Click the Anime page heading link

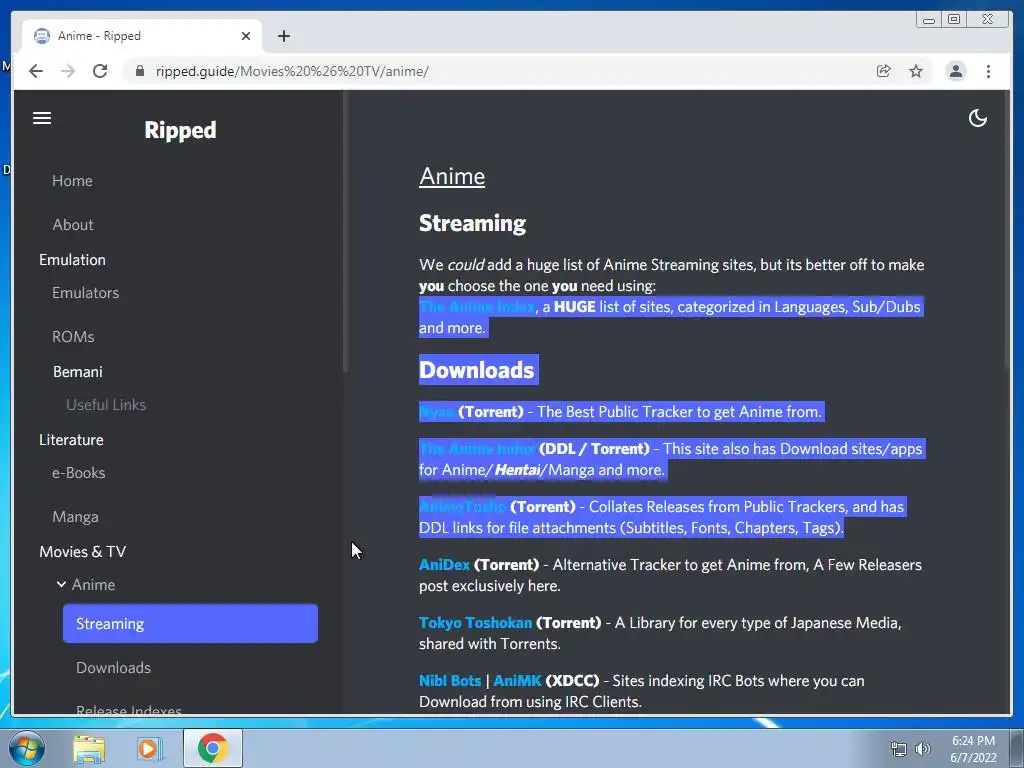point(452,176)
